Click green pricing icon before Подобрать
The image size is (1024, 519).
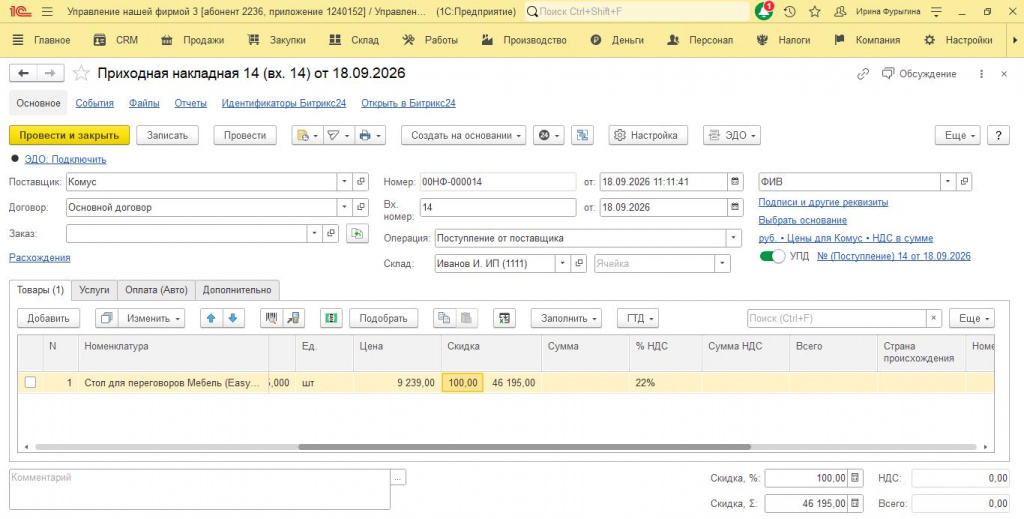point(331,318)
